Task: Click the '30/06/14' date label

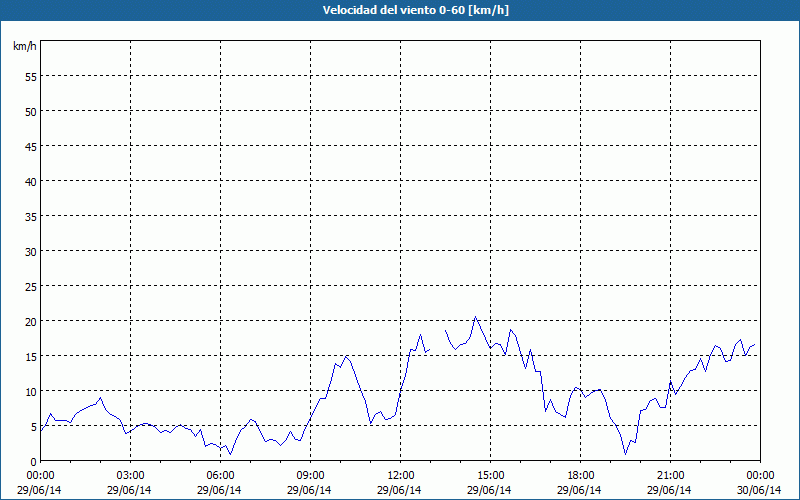Action: 759,490
